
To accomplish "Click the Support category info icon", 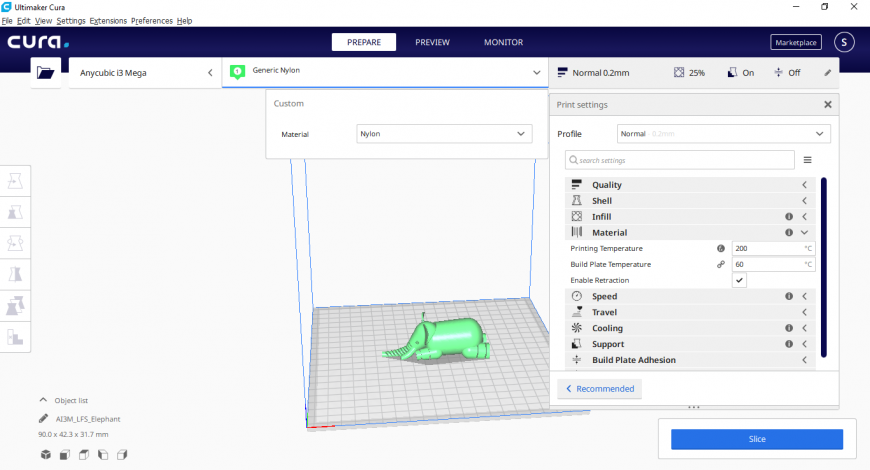I will point(788,344).
